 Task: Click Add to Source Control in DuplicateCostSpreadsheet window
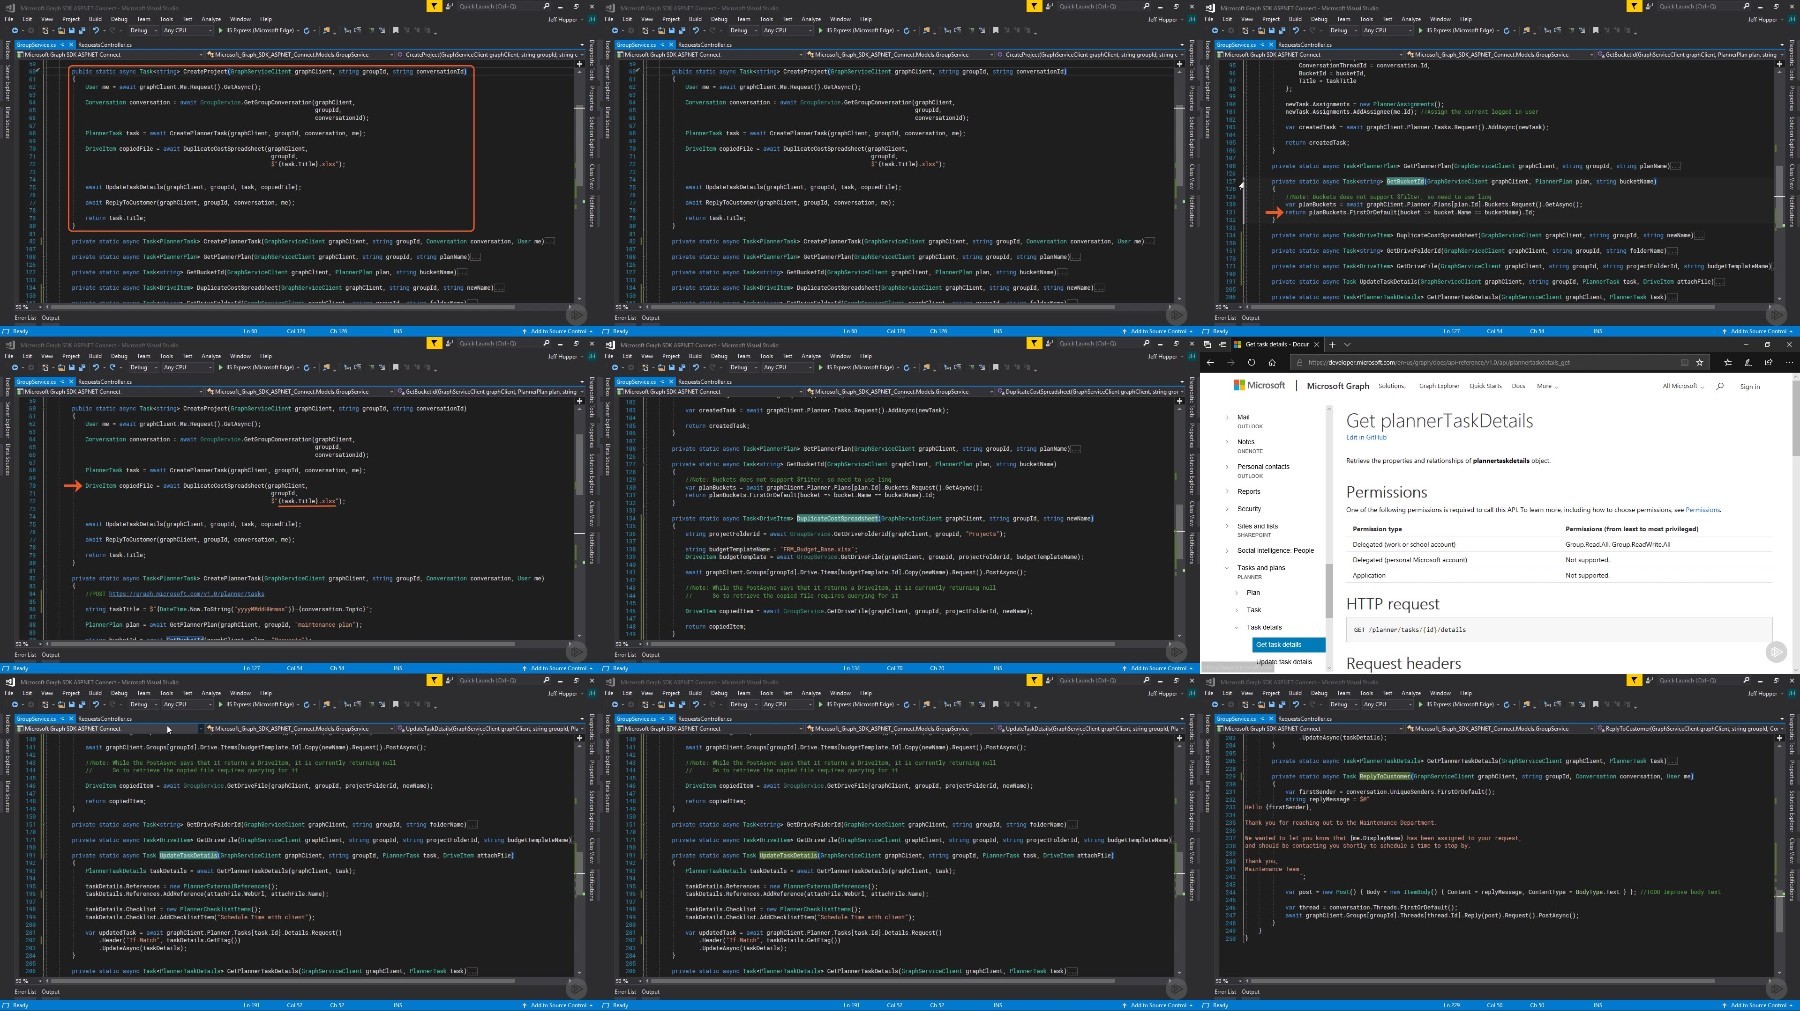point(1159,668)
